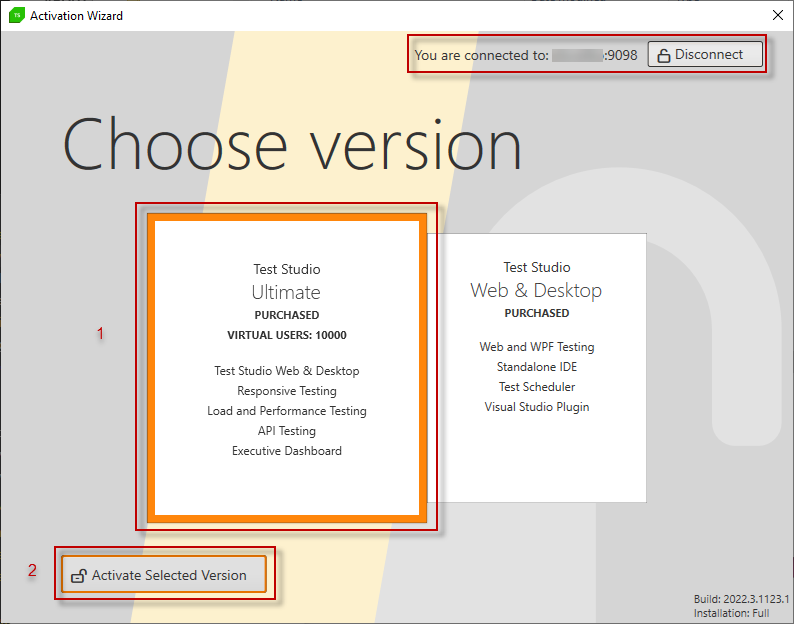
Task: Close the Activation Wizard window
Action: point(778,15)
